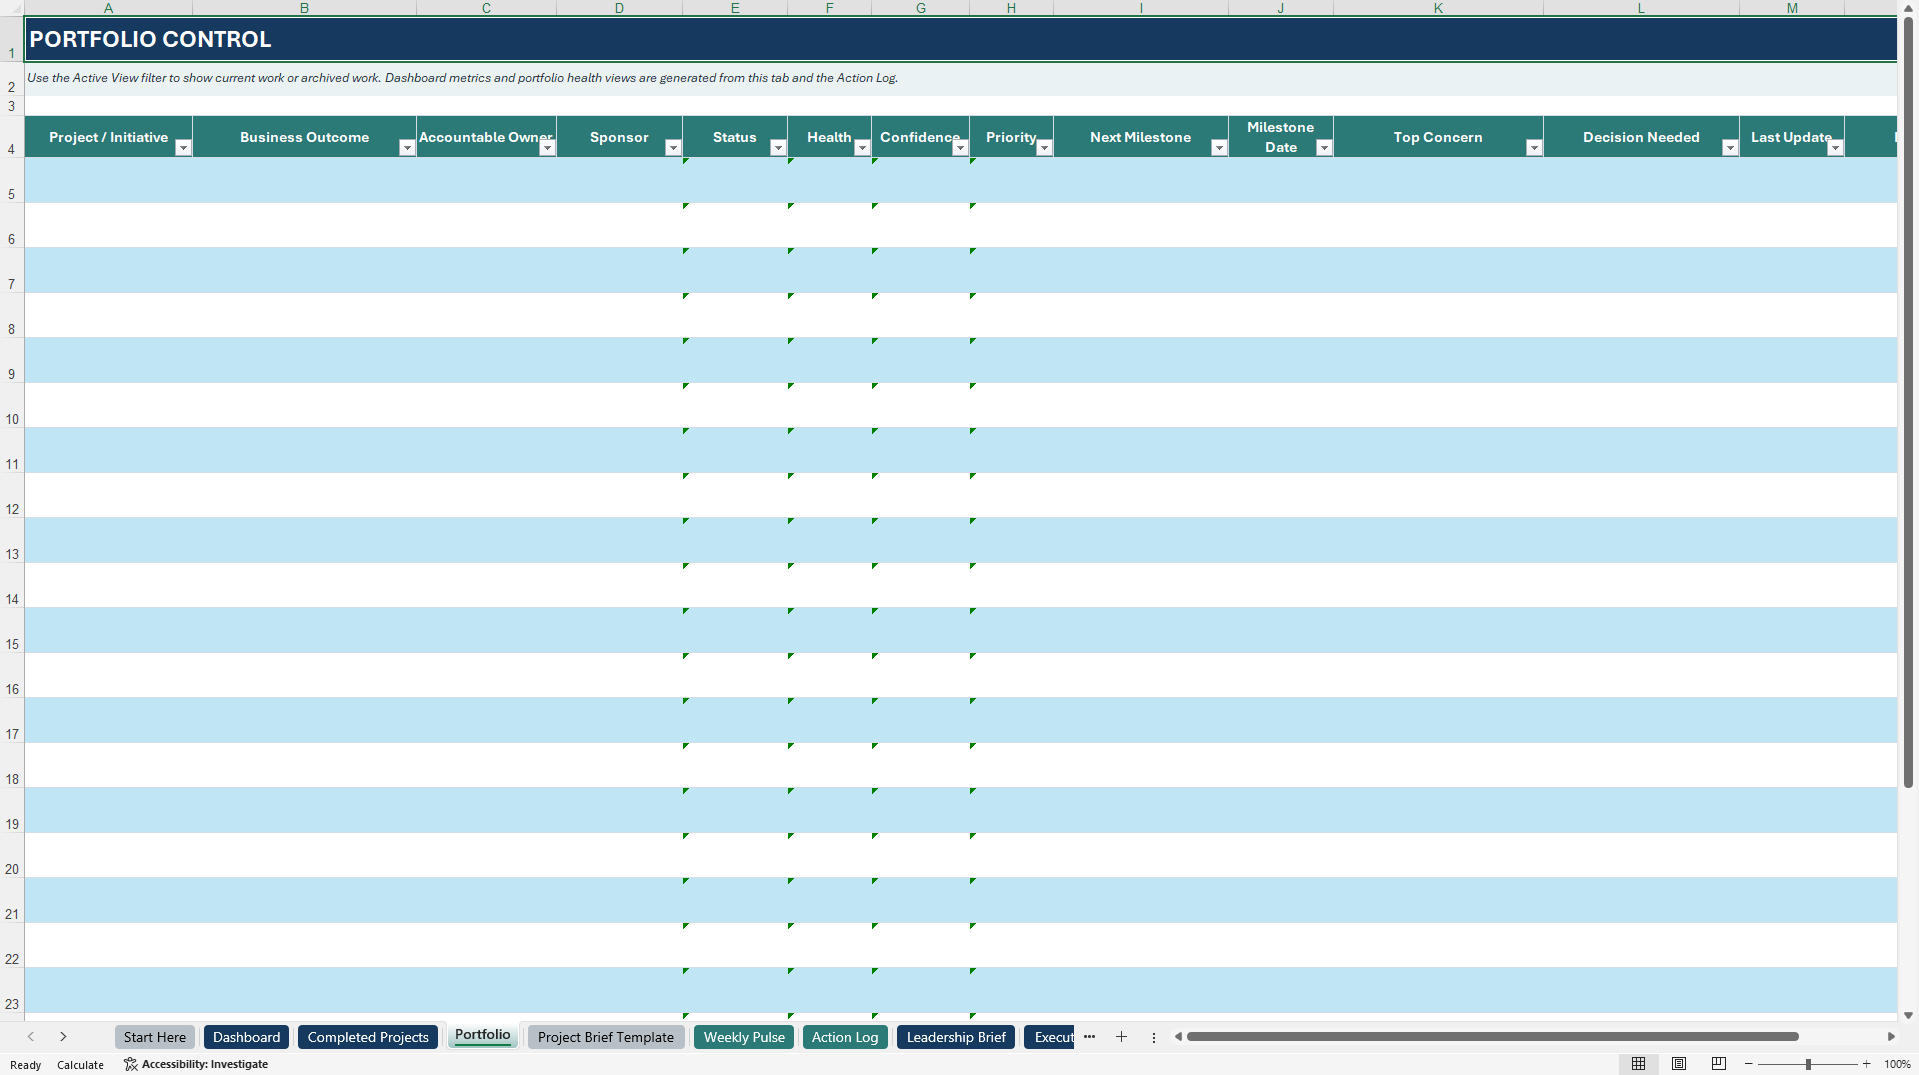1919x1075 pixels.
Task: Open the Action Log sheet
Action: click(x=845, y=1037)
